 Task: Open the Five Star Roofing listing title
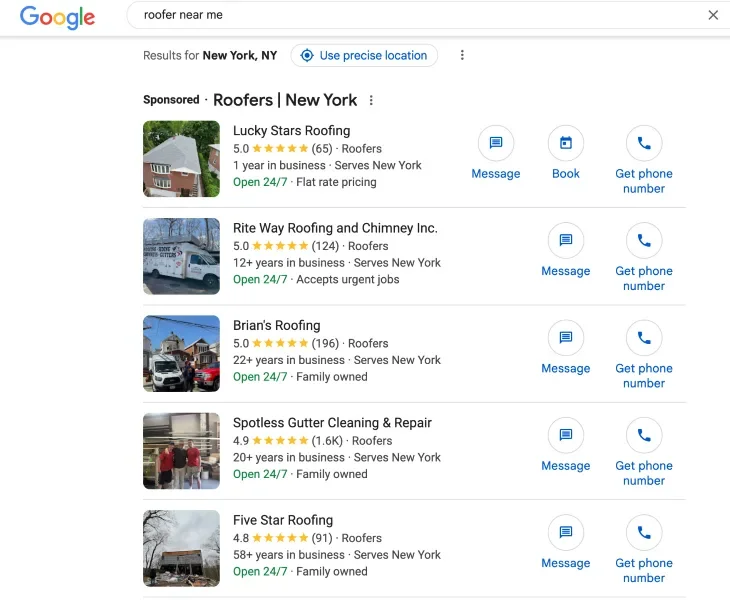pos(283,520)
